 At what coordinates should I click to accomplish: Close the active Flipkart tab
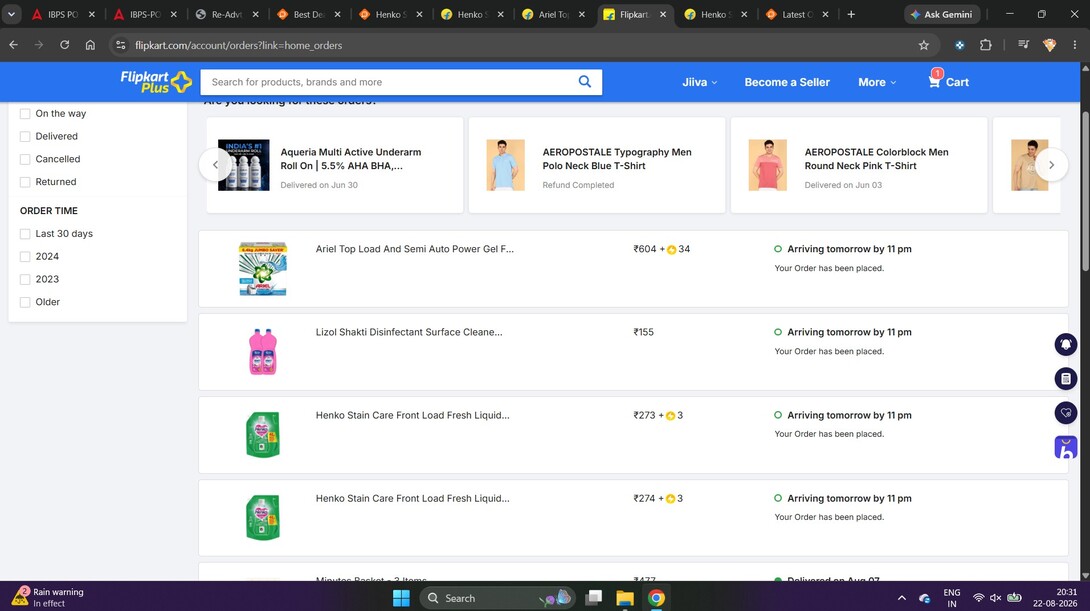(662, 14)
